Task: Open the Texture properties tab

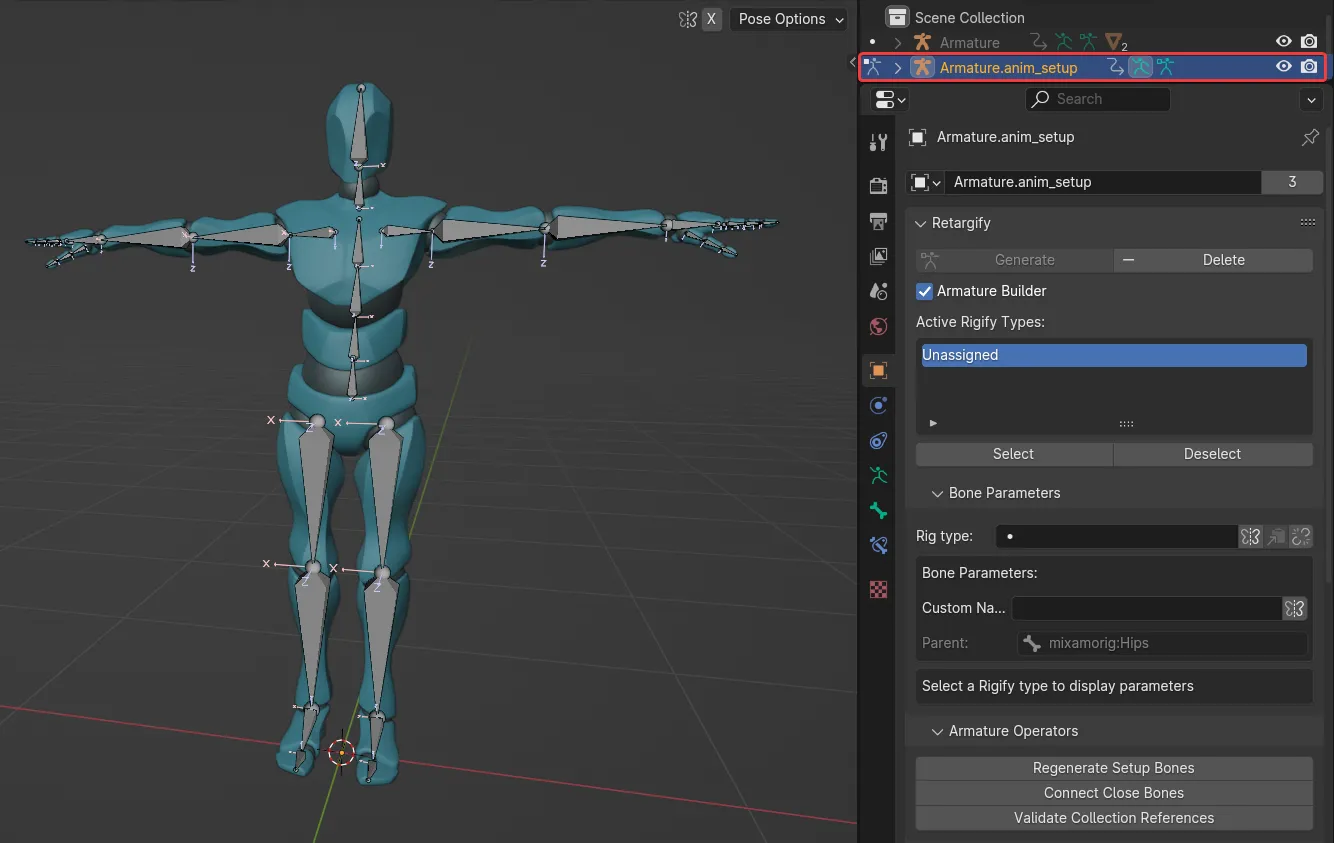Action: [x=879, y=589]
